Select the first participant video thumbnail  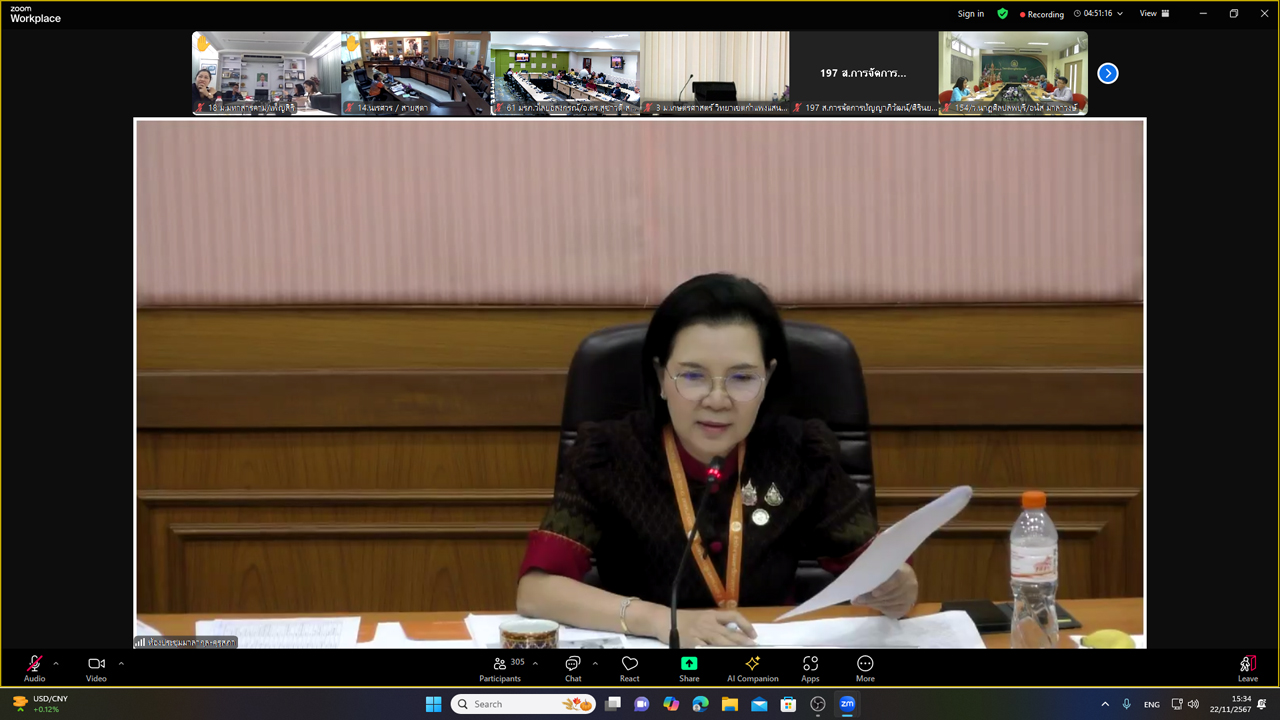(x=266, y=73)
